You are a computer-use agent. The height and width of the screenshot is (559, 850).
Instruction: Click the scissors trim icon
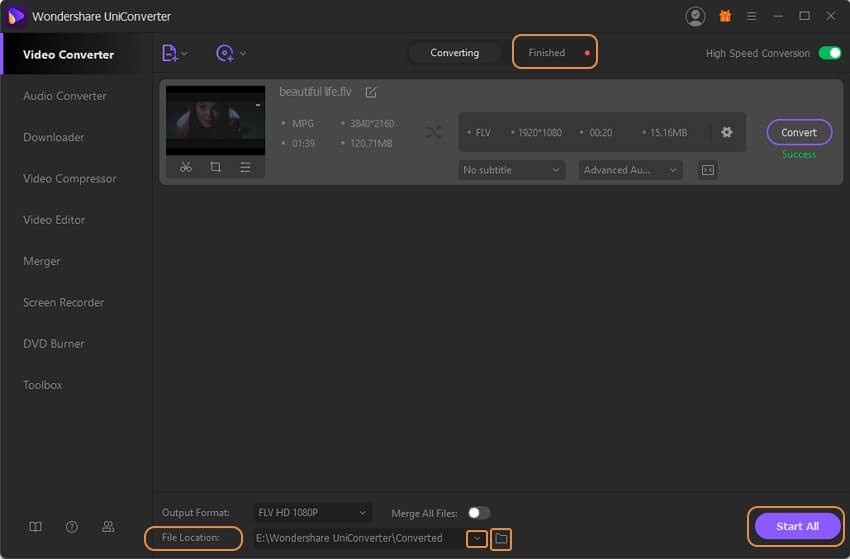[185, 167]
